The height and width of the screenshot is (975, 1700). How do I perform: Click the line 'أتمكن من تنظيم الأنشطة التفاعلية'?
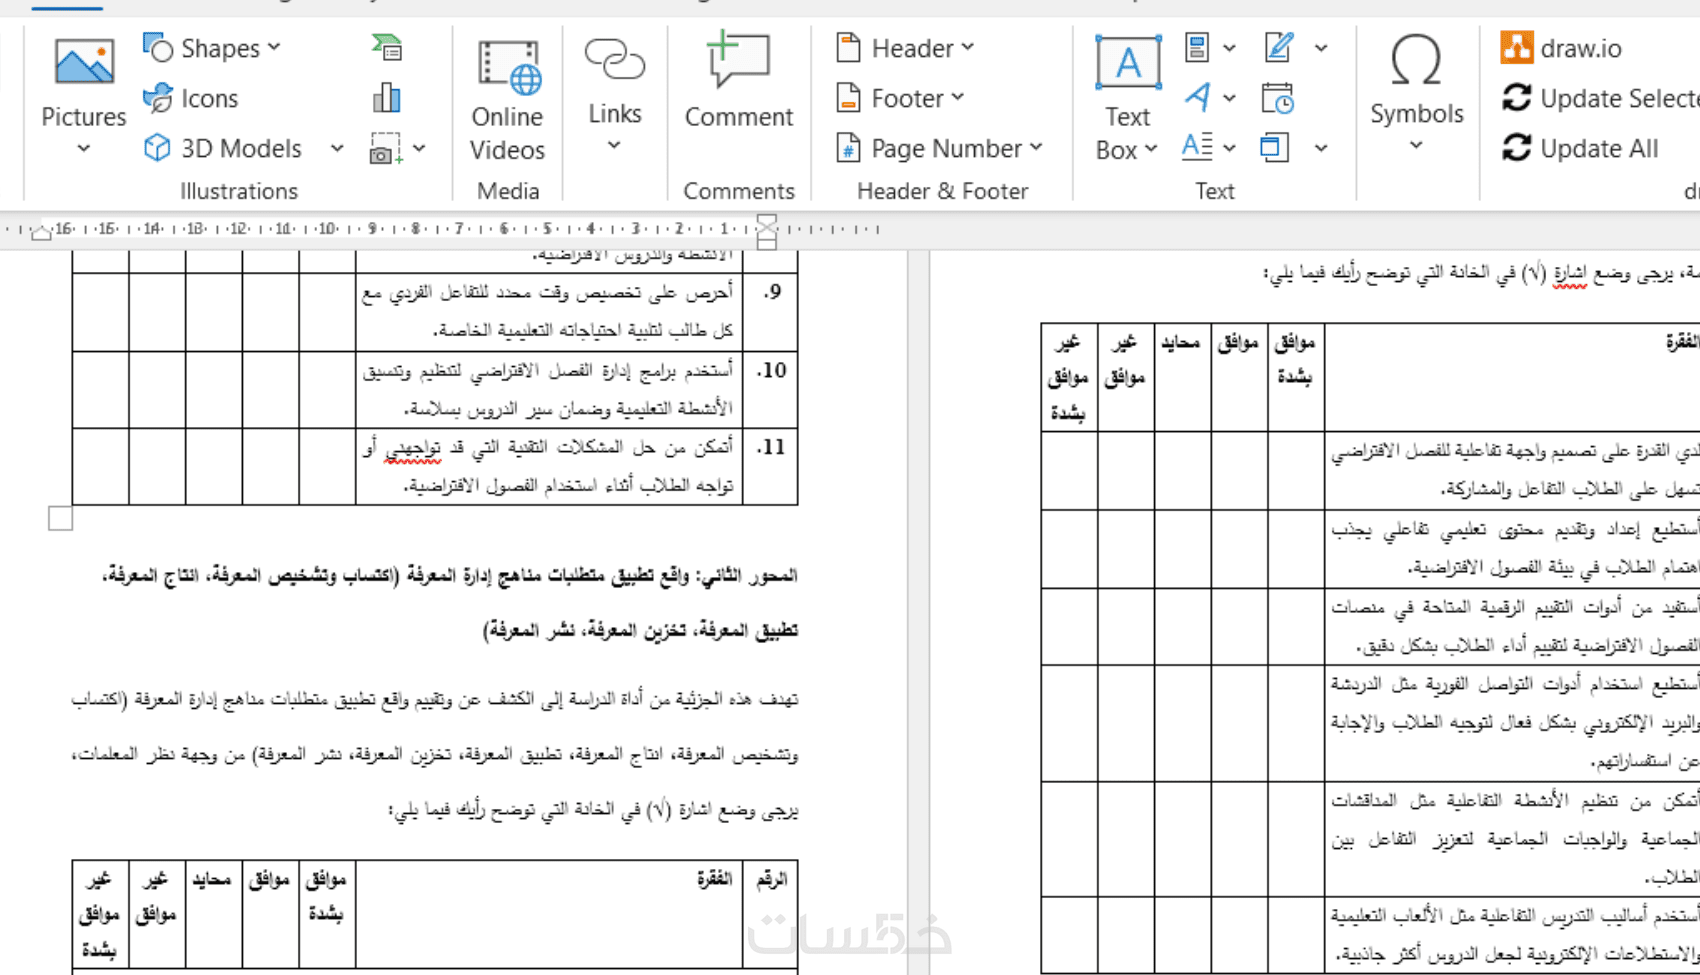pos(1515,801)
